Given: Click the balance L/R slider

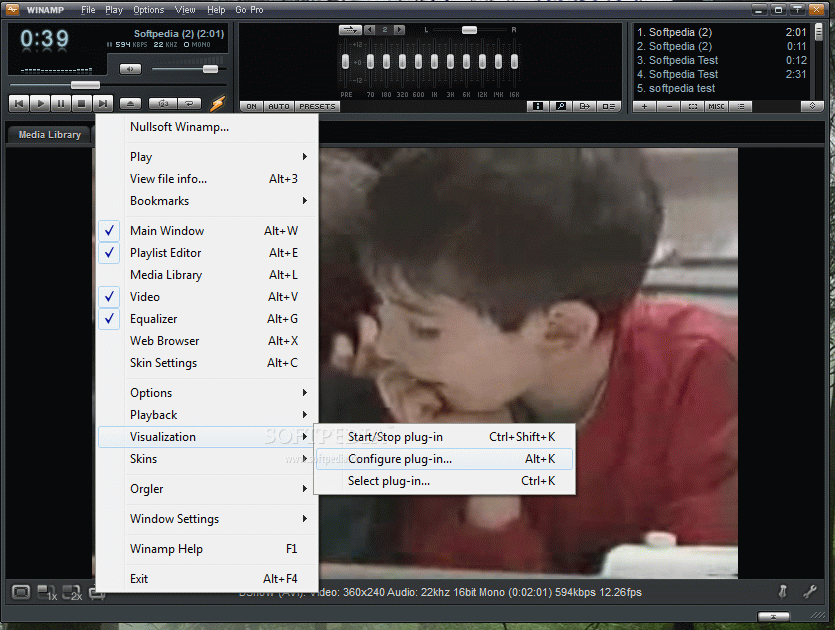Looking at the screenshot, I should (469, 30).
